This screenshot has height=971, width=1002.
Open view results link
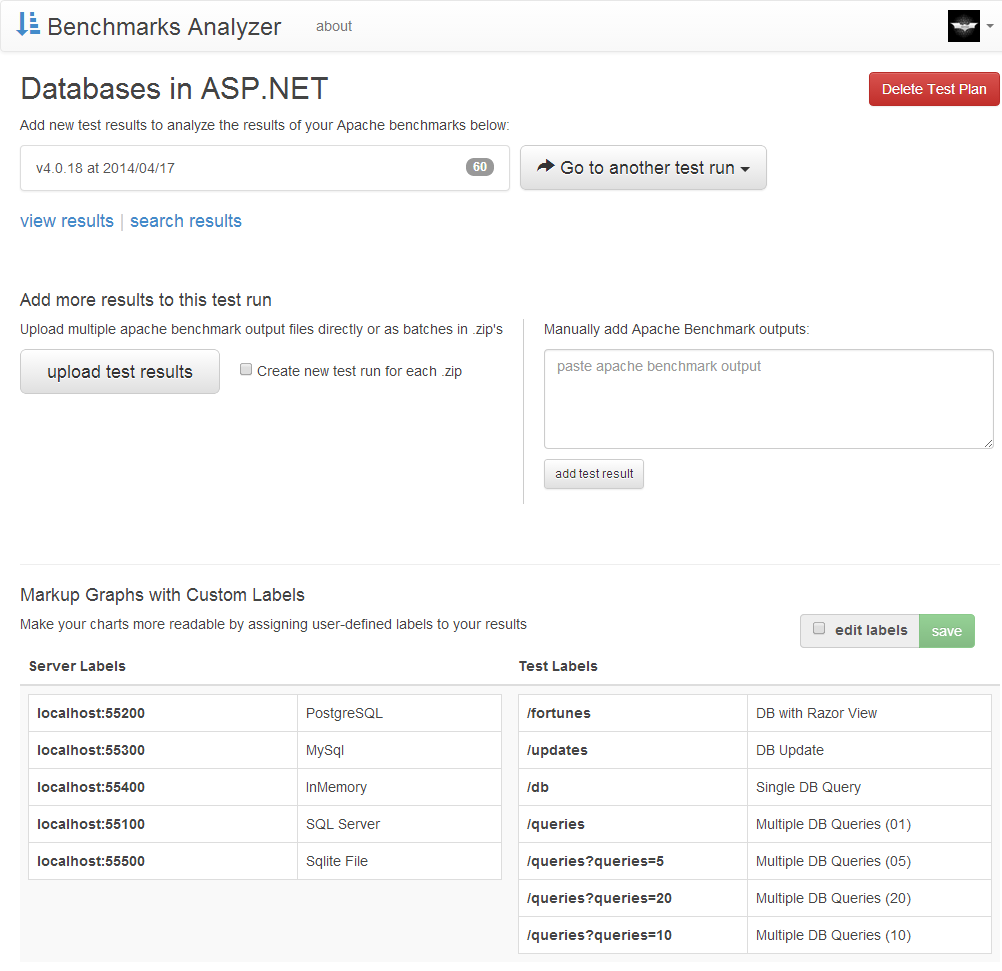coord(66,221)
